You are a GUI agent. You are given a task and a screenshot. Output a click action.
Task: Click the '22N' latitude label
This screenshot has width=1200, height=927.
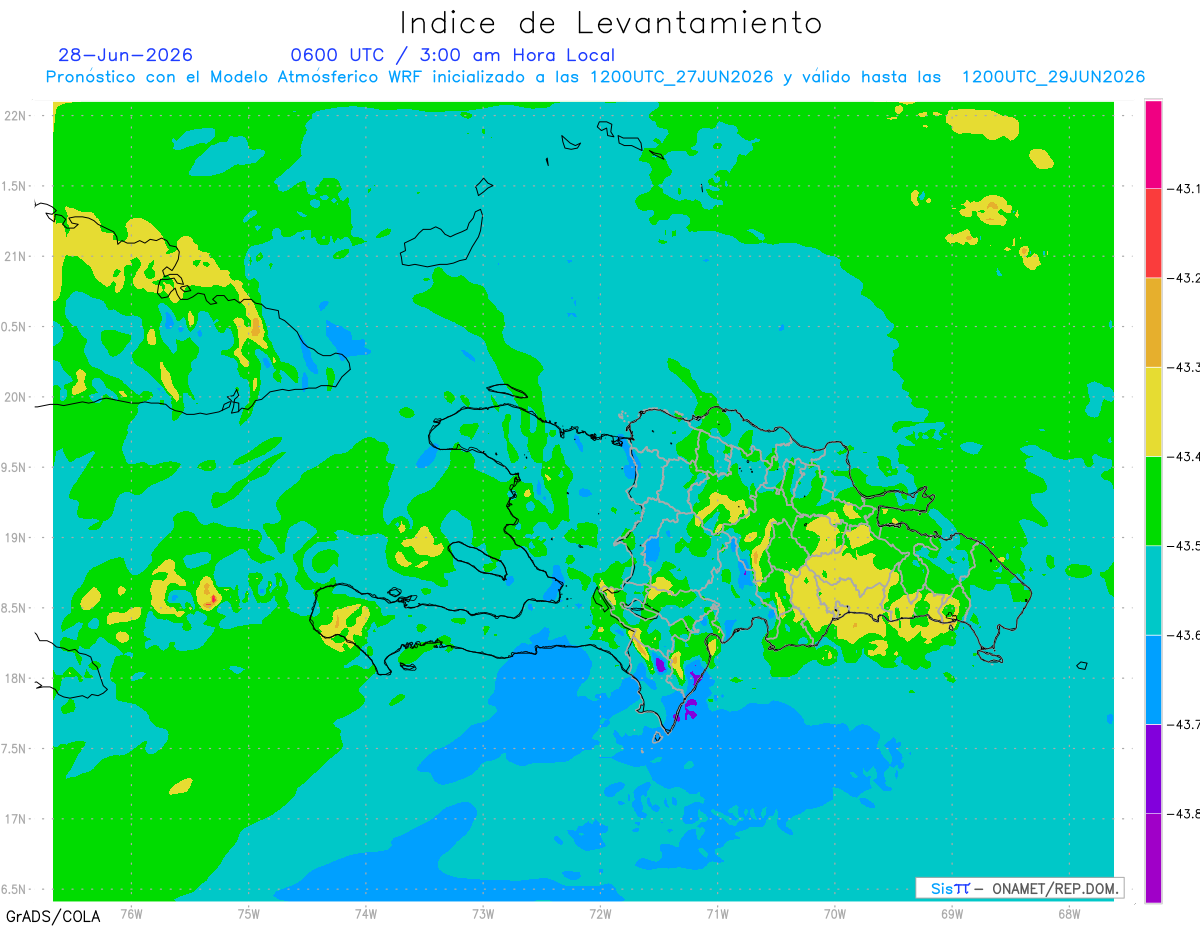point(17,116)
